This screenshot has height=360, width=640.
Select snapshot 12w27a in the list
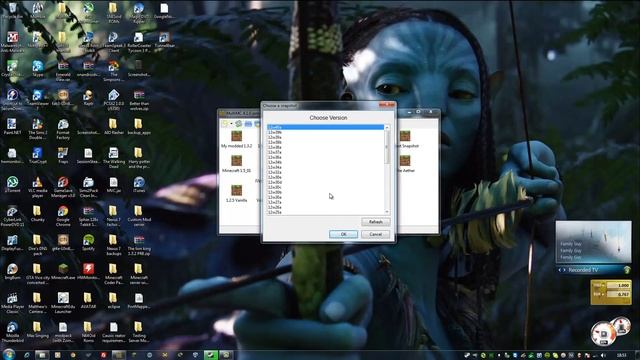[x=325, y=202]
